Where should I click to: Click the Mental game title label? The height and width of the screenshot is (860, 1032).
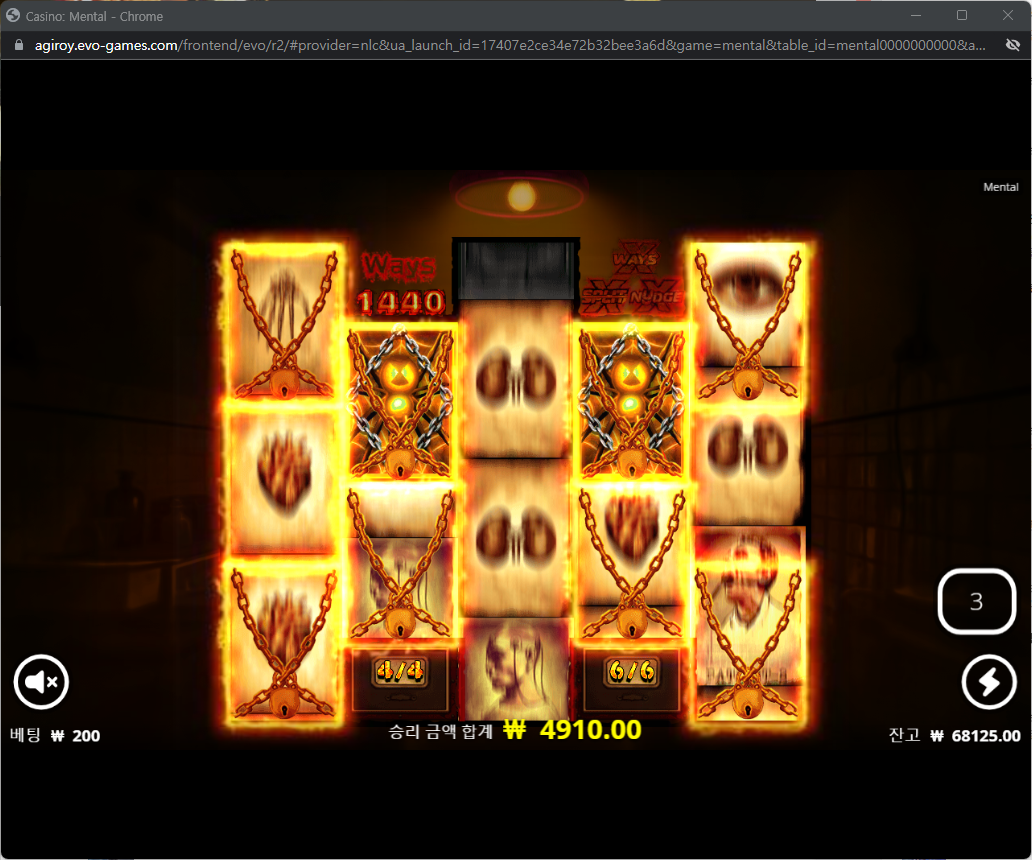(1000, 187)
